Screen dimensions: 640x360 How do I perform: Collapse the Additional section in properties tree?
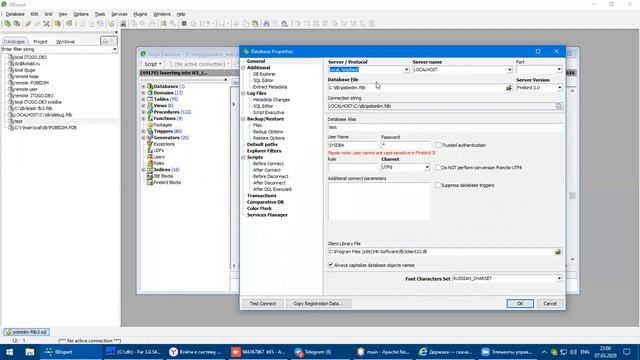244,68
